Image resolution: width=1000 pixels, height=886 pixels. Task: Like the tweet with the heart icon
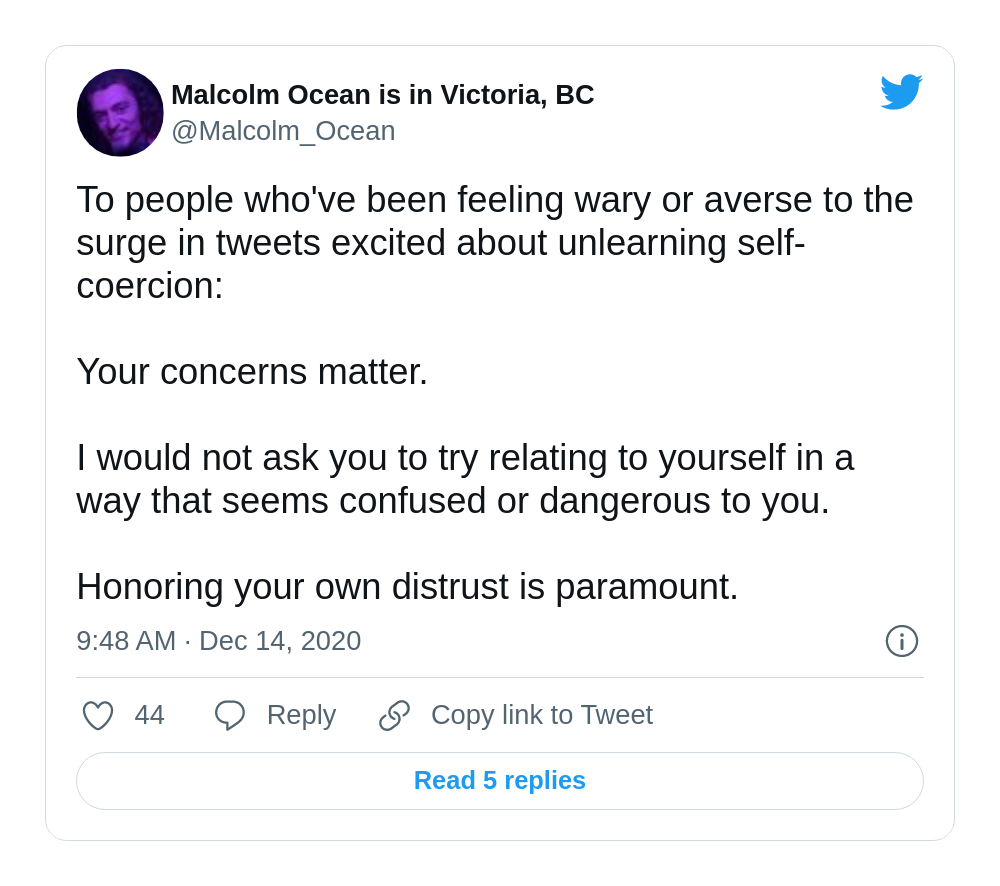tap(98, 715)
